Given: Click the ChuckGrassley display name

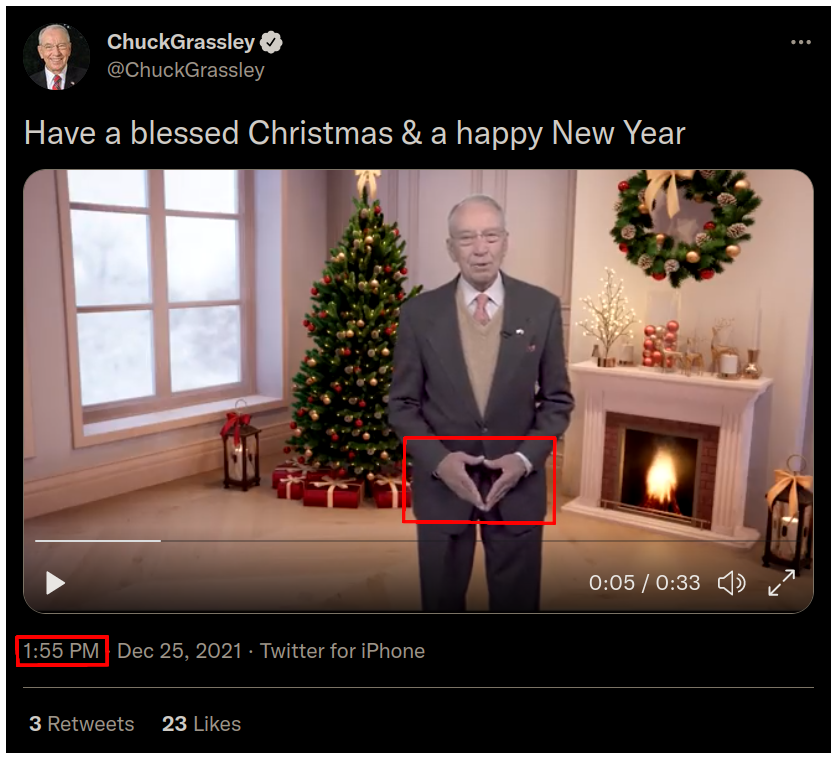Looking at the screenshot, I should (x=181, y=42).
